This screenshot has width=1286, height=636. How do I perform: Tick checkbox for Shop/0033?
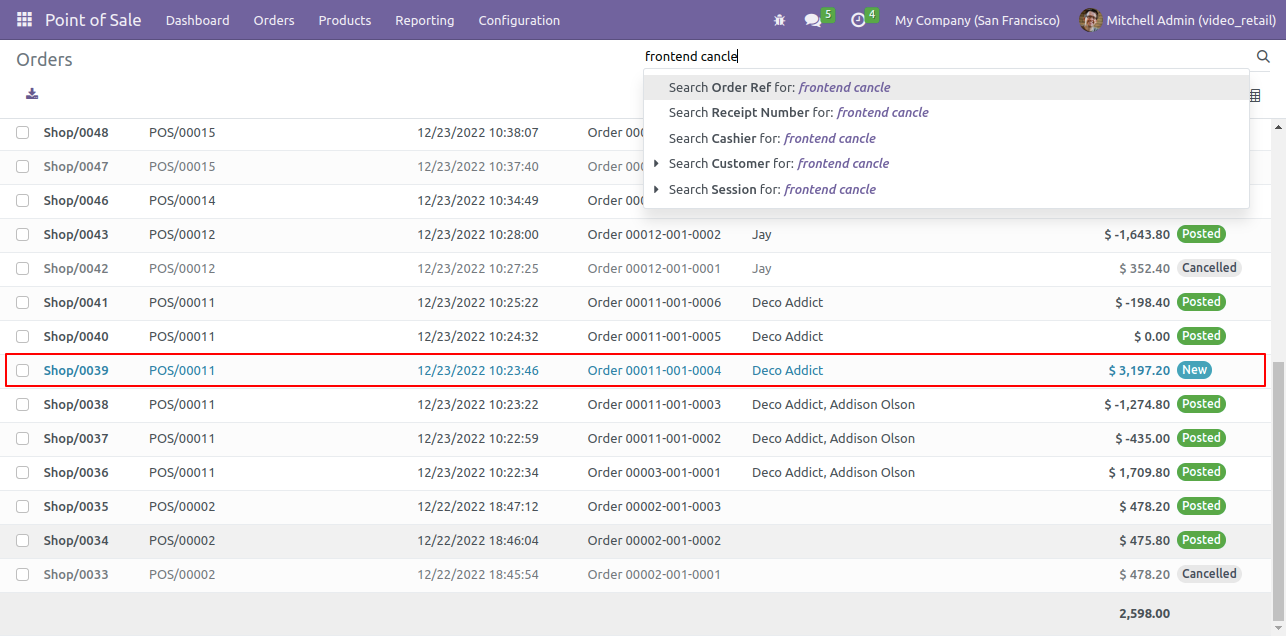click(23, 575)
